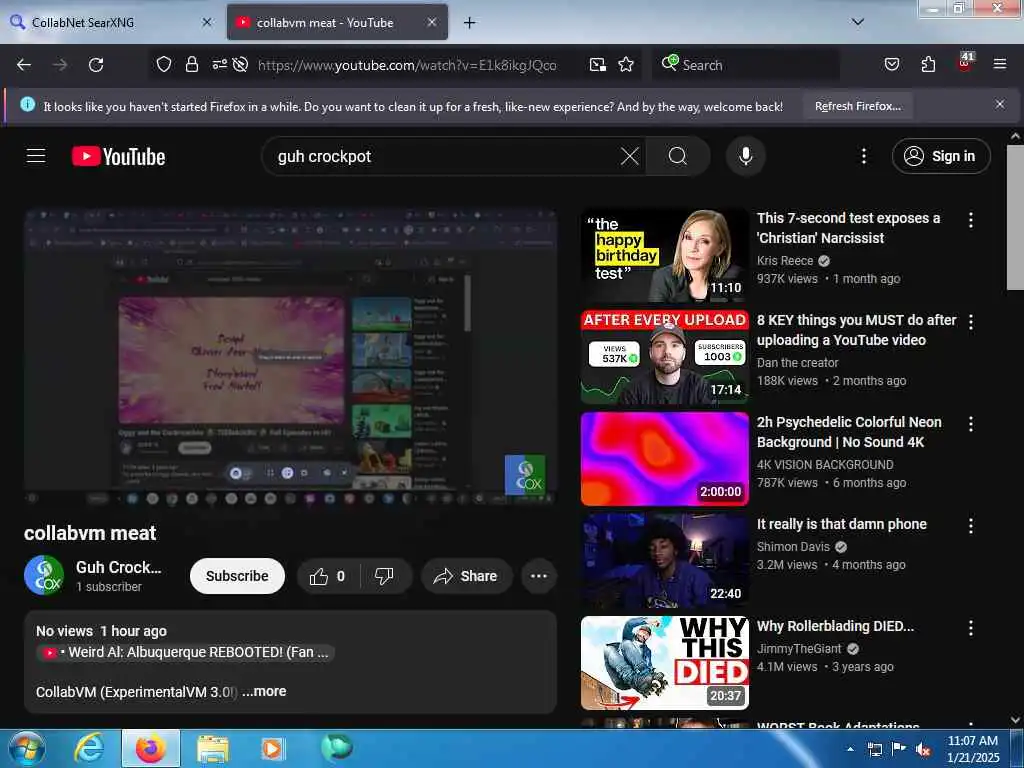Click the muted volume tray icon
The image size is (1024, 768).
(x=923, y=749)
